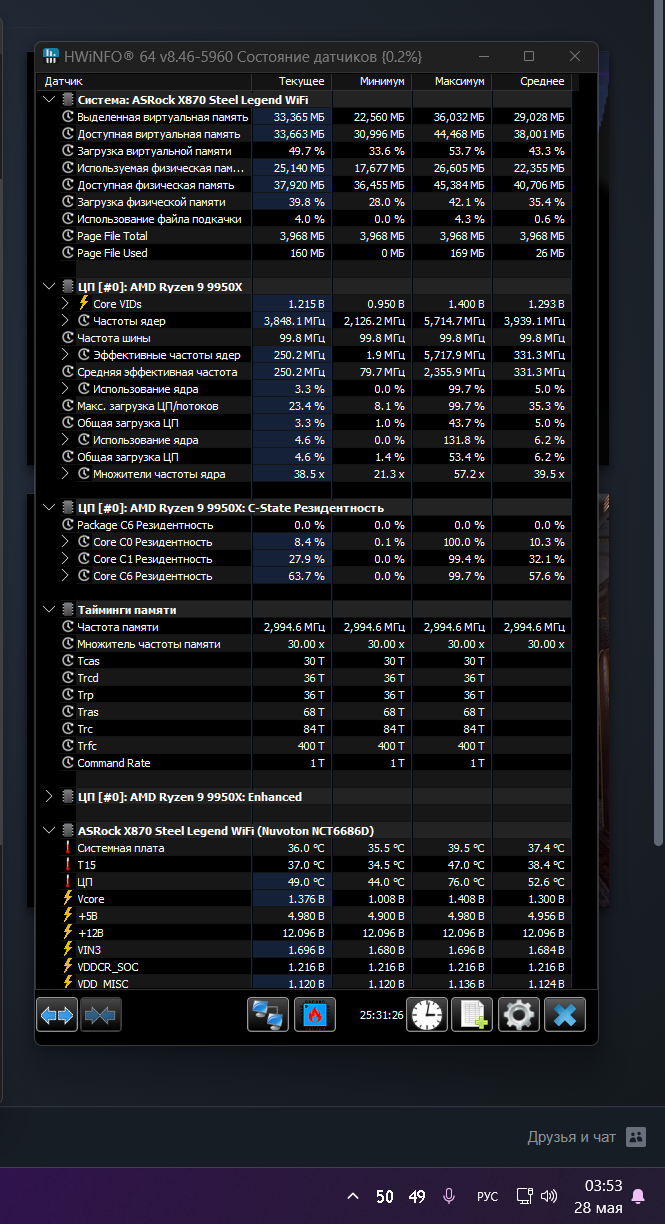665x1224 pixels.
Task: Select the Page File Used row
Action: tap(306, 253)
